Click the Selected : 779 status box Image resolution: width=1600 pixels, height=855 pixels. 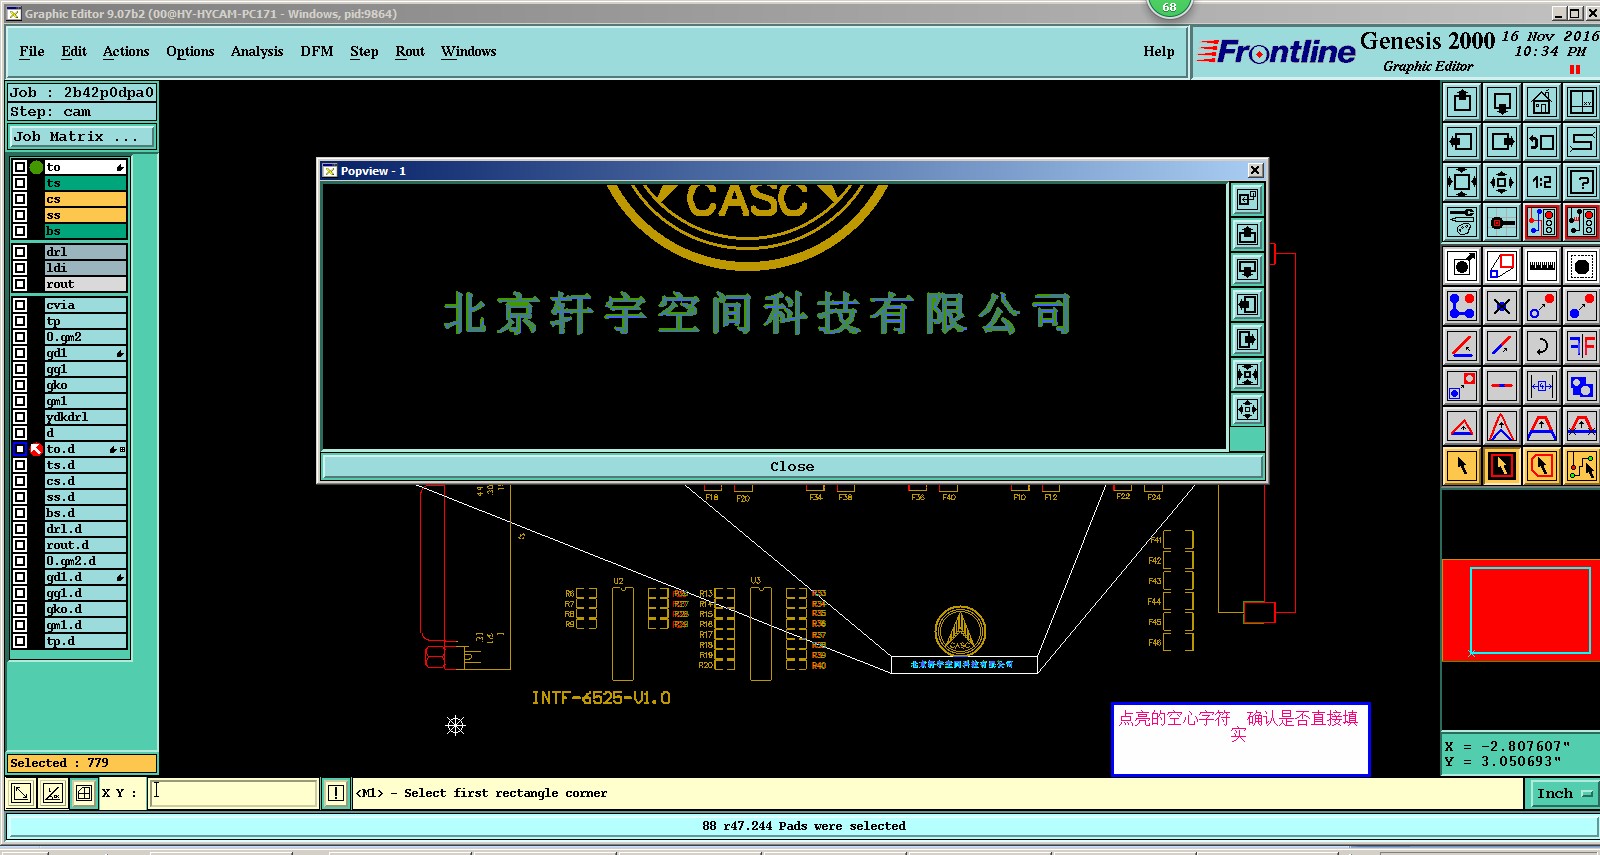click(82, 763)
